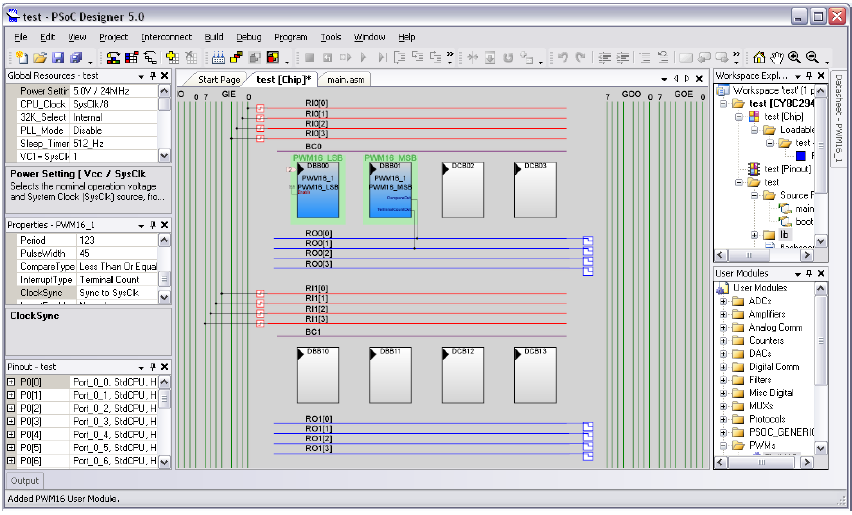Screen dimensions: 852x515
Task: Click the red-yellow square build icon beside the grayed blocks
Action: [273, 57]
